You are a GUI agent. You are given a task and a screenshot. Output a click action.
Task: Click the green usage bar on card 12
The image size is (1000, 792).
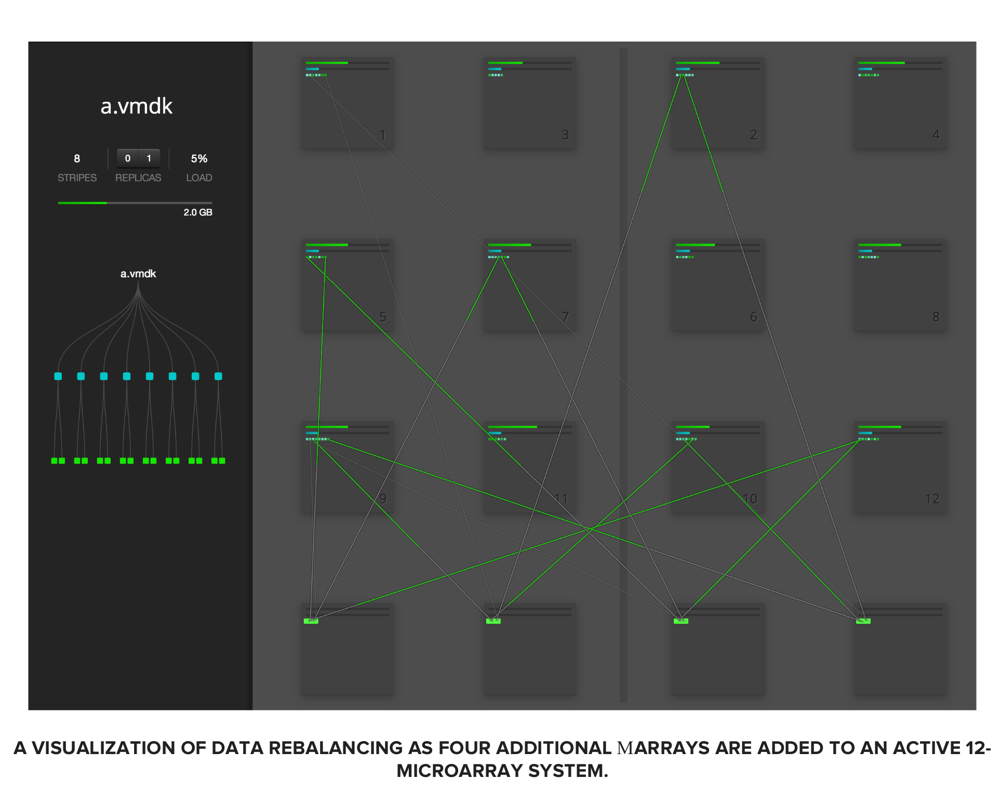(x=879, y=427)
